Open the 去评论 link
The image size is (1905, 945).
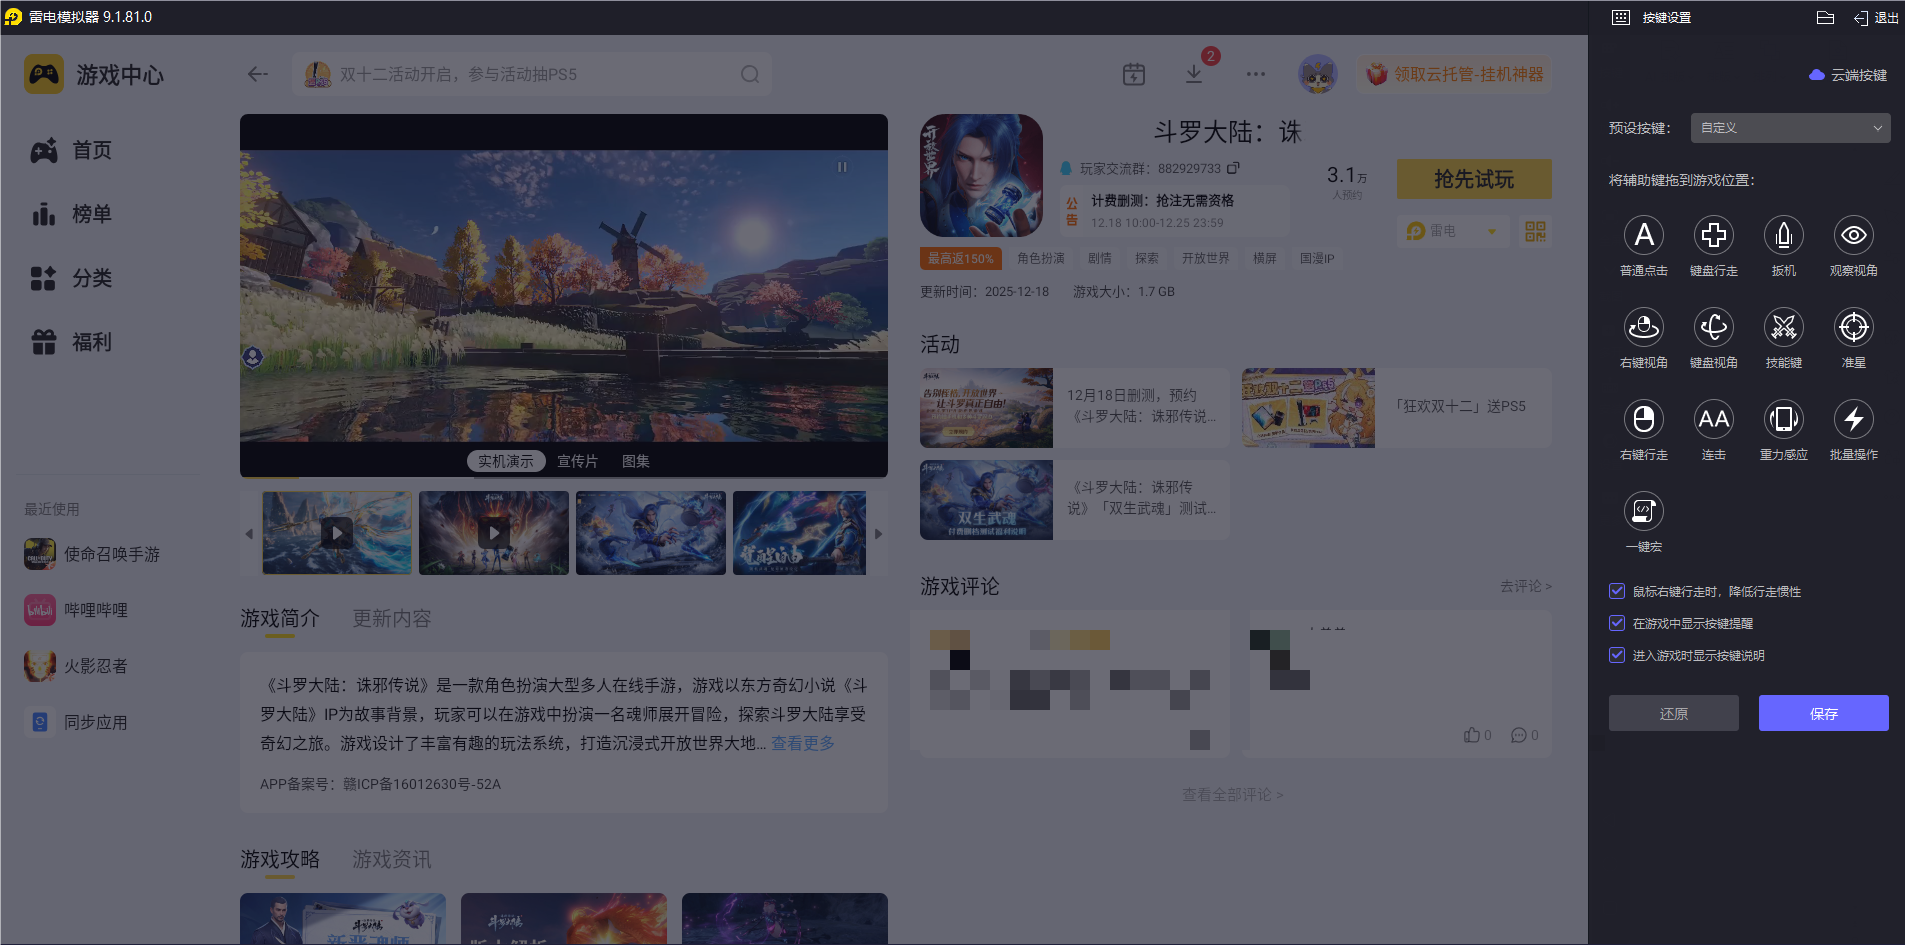1526,586
